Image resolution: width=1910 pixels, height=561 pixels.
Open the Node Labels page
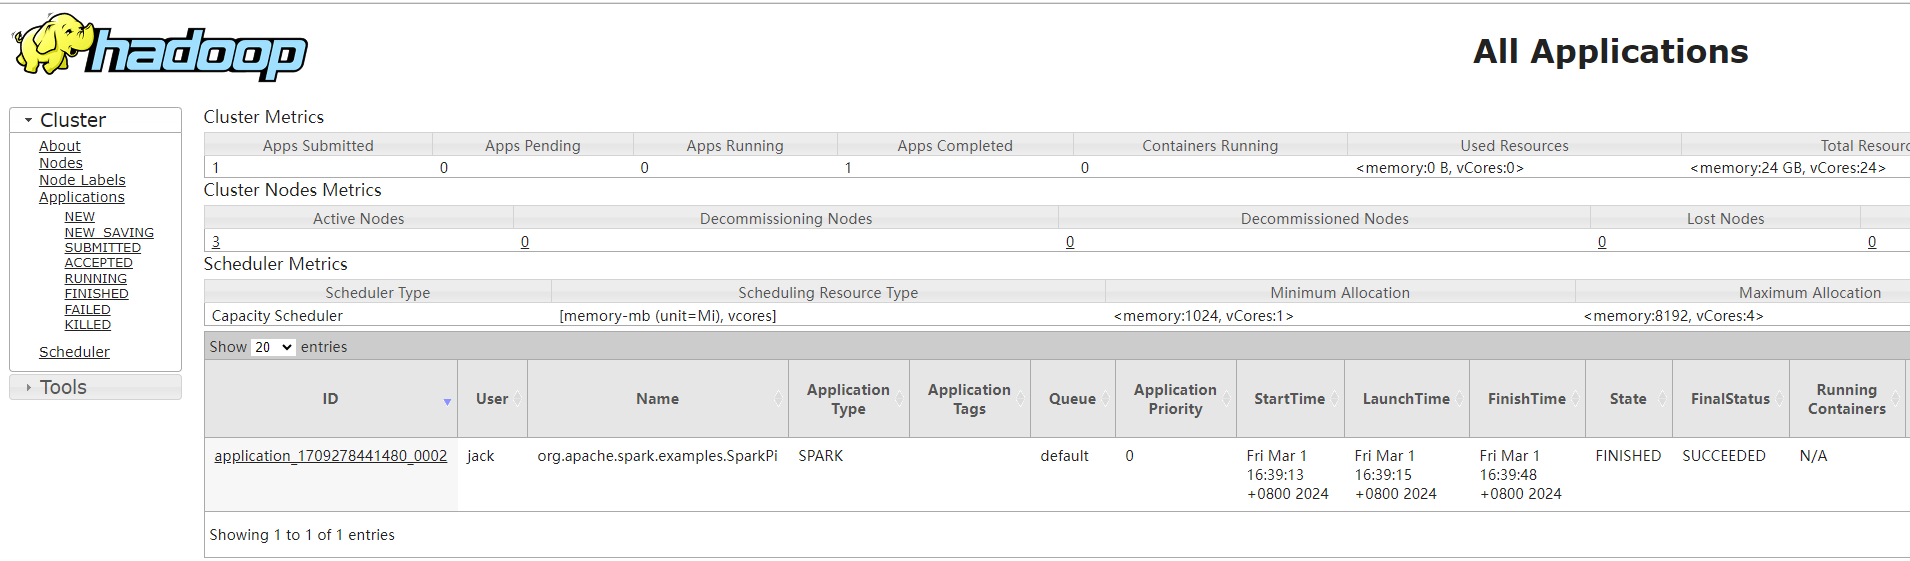tap(82, 180)
